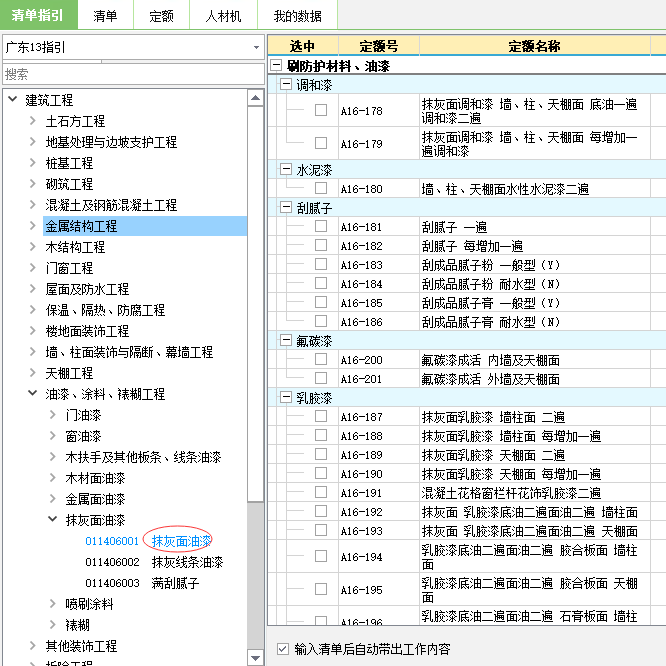Screen dimensions: 666x666
Task: Select 楼地面装饰工程 tree item
Action: click(87, 331)
